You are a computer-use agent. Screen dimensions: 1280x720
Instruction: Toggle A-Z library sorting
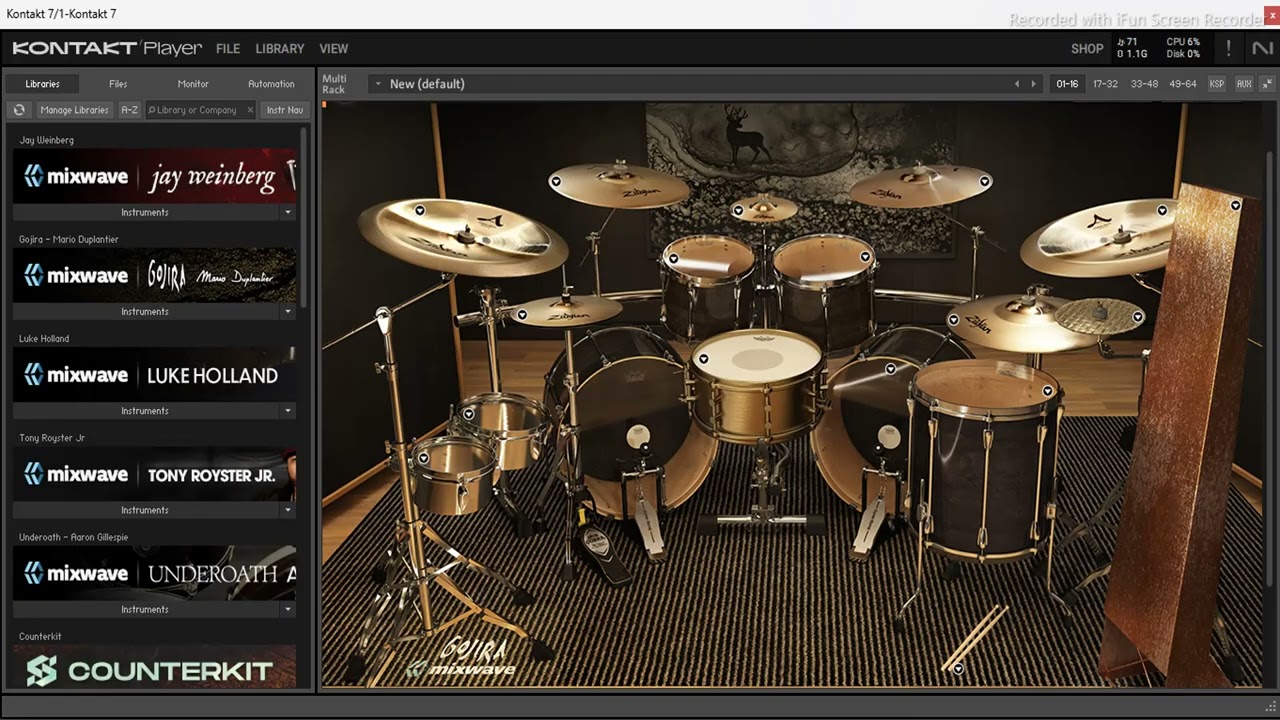click(130, 110)
